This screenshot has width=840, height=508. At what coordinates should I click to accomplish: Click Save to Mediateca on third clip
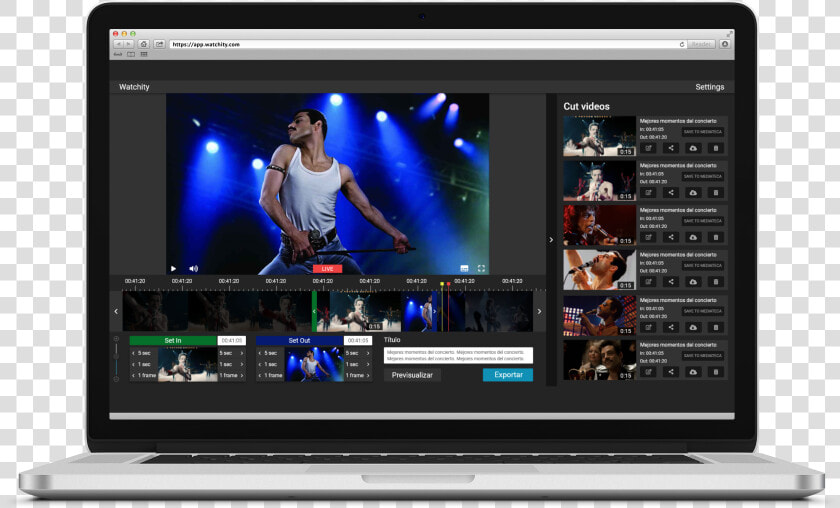[x=703, y=221]
